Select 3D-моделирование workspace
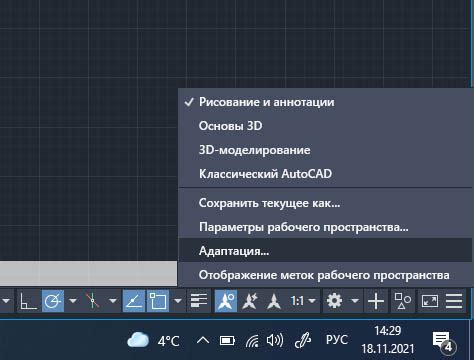This screenshot has height=360, width=474. pos(325,150)
